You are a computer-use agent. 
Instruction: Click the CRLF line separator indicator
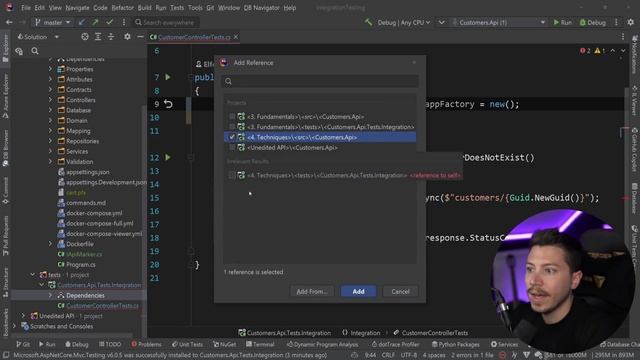click(x=388, y=355)
